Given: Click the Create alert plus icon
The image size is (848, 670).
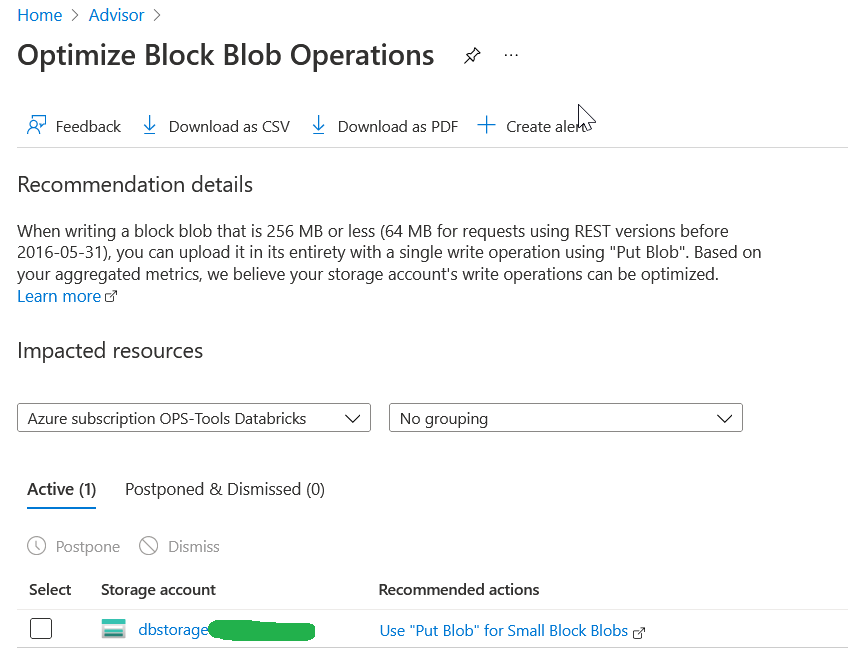Looking at the screenshot, I should coord(487,126).
